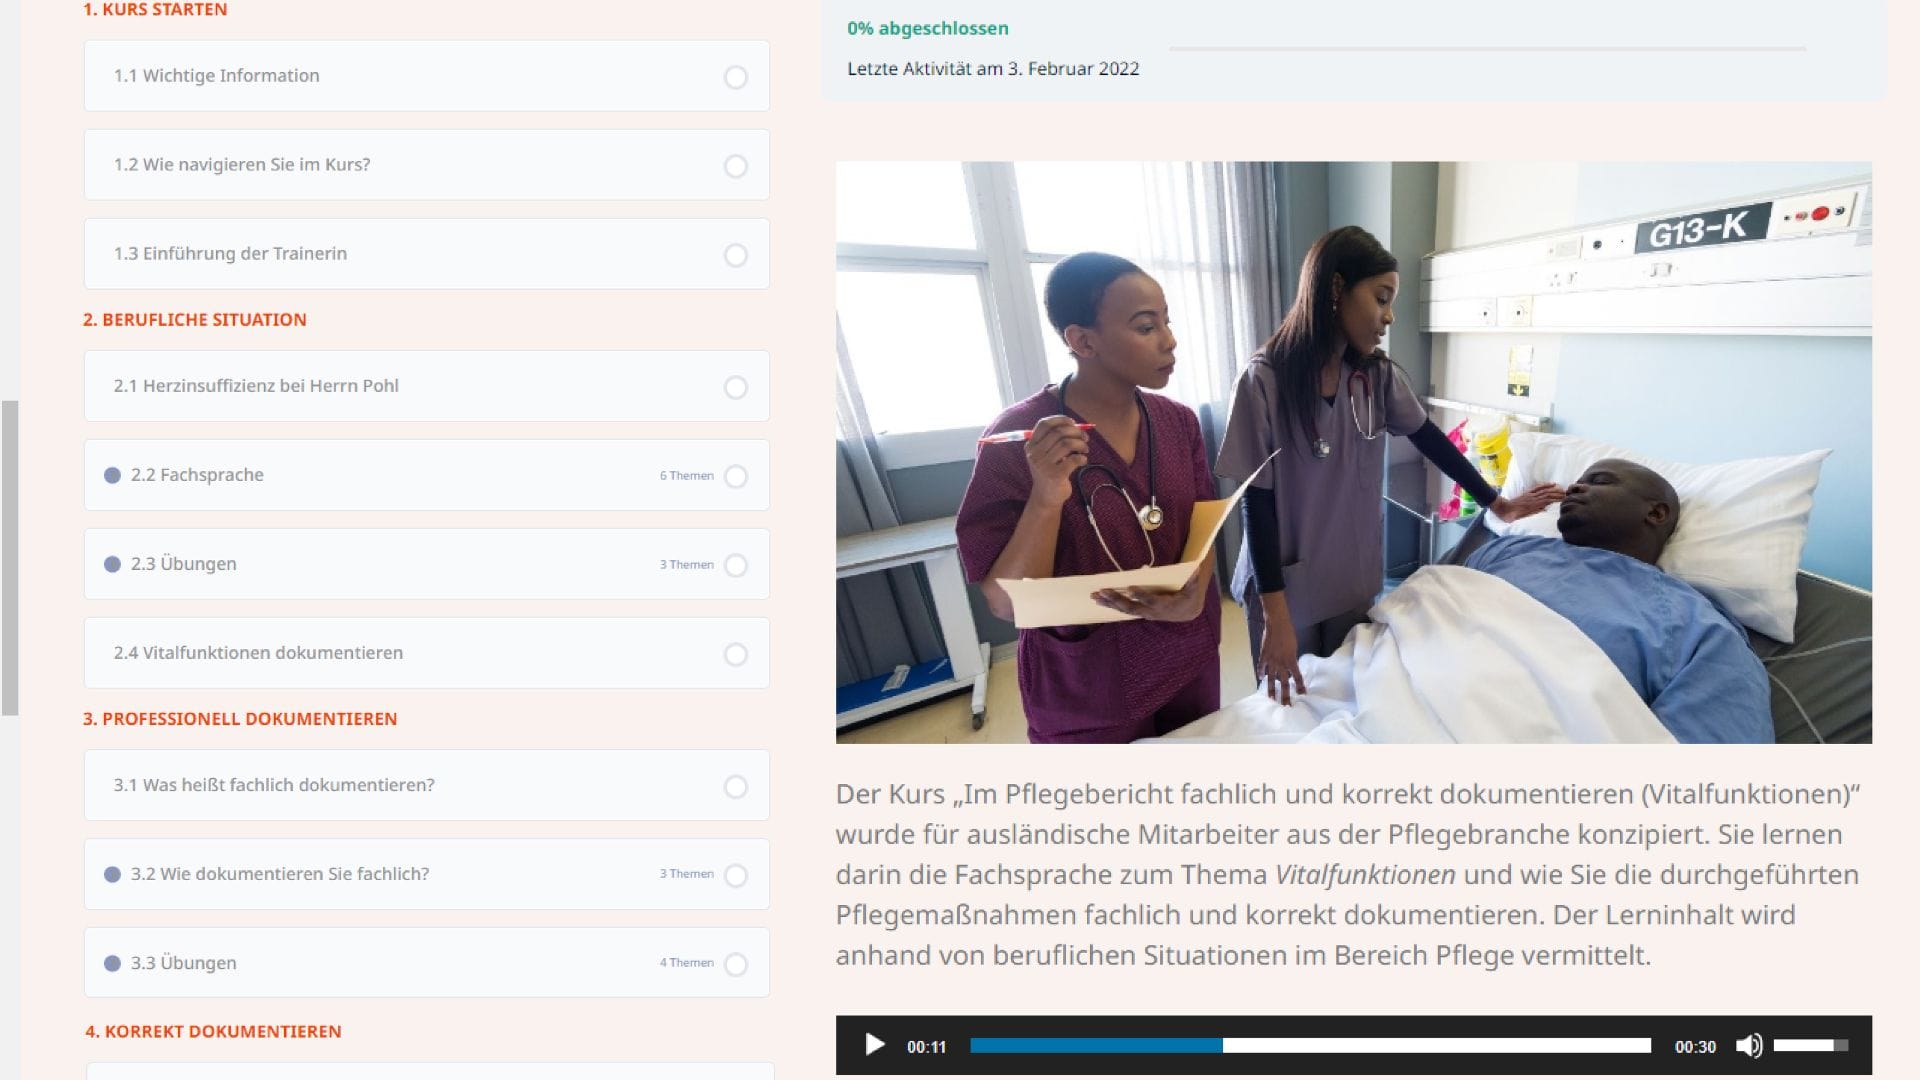Screen dimensions: 1920x1080
Task: Click completion circle for 1.2 navigieren
Action: [735, 166]
